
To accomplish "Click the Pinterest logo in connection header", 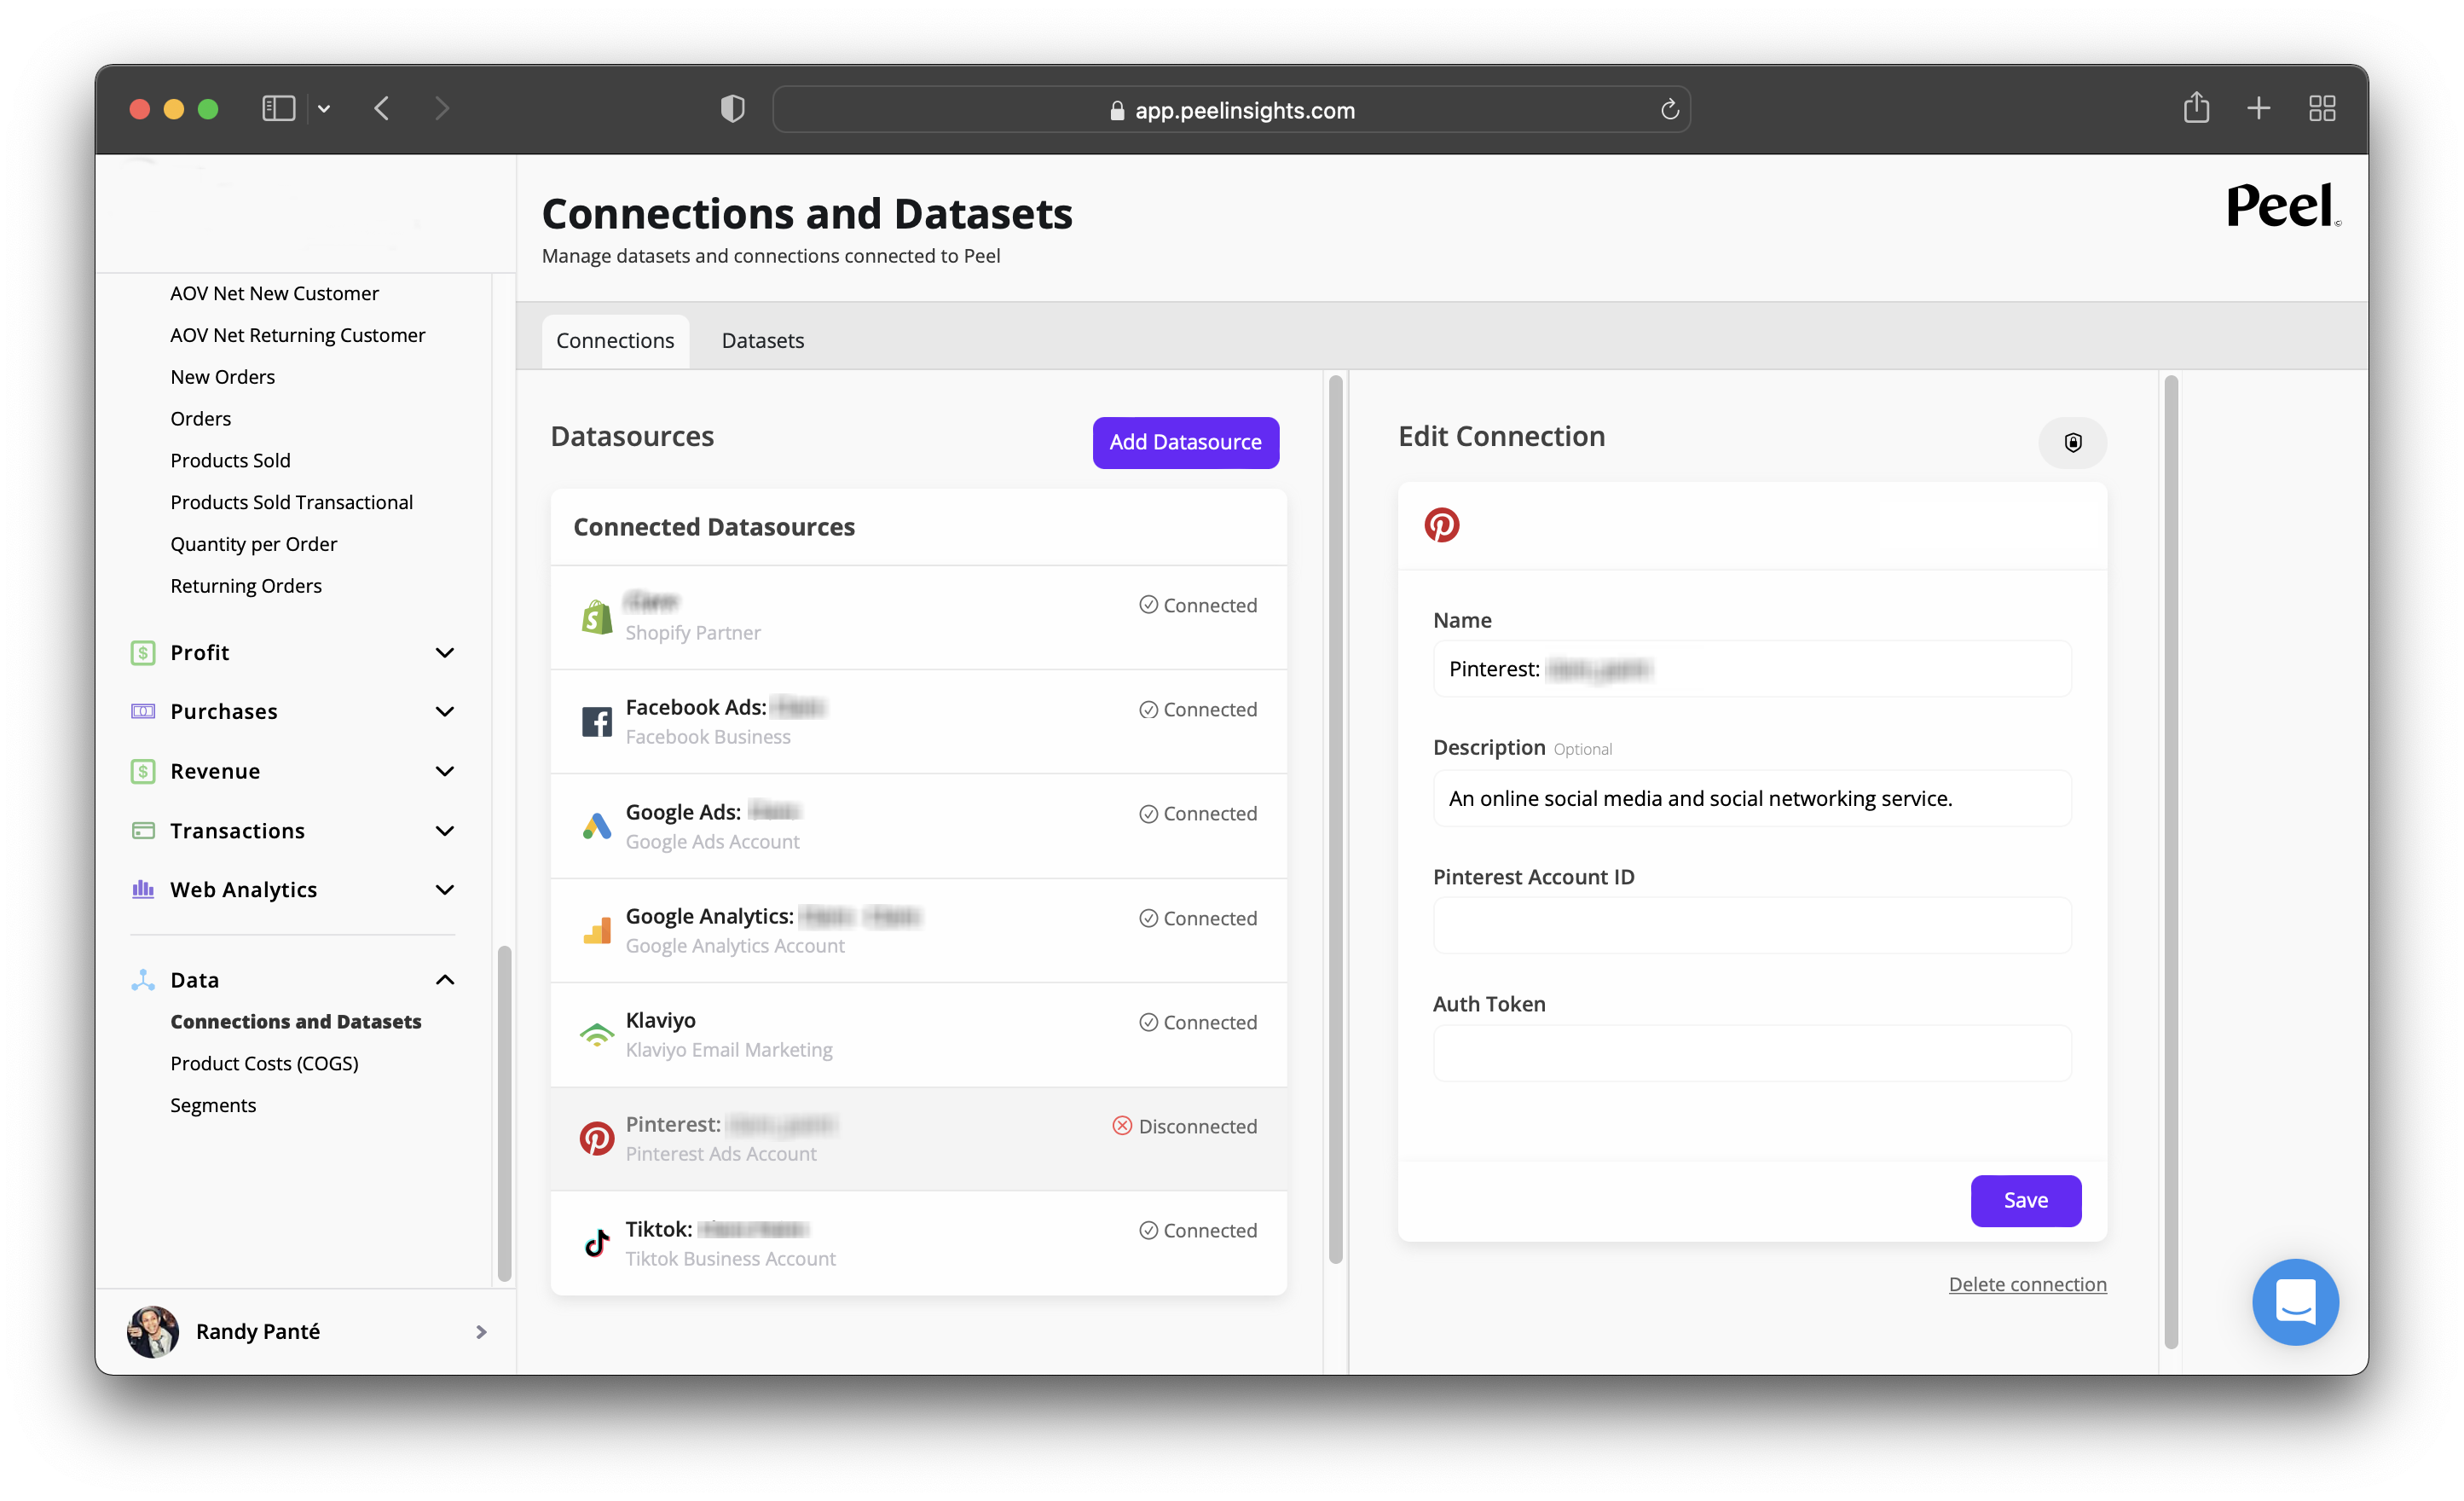I will click(1441, 525).
